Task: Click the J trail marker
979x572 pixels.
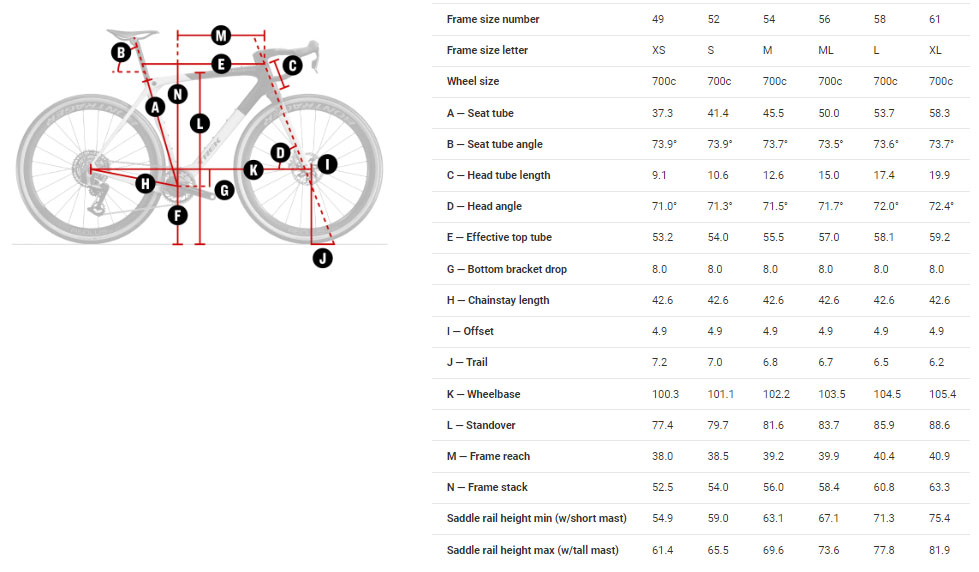Action: pos(322,258)
